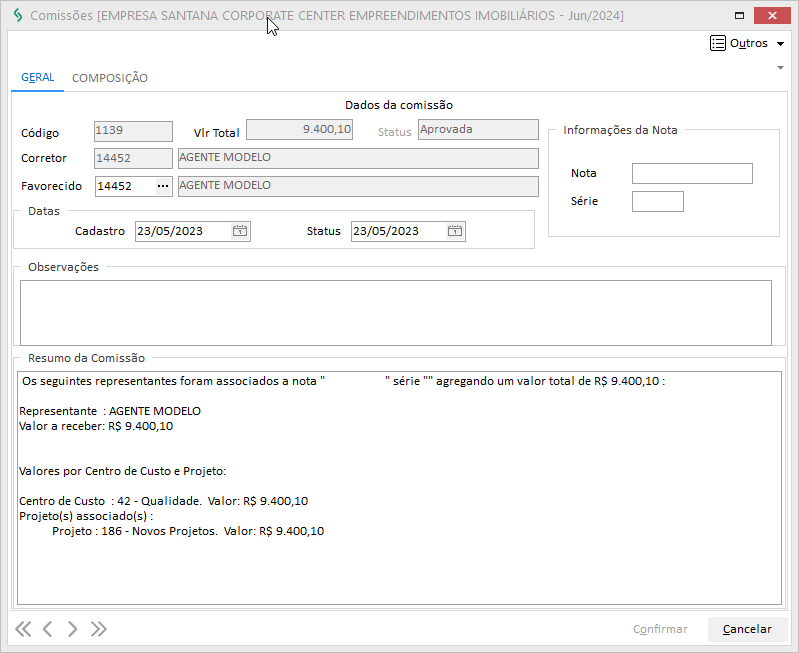
Task: Click Corretor name field AGENTE MODELO
Action: click(358, 158)
